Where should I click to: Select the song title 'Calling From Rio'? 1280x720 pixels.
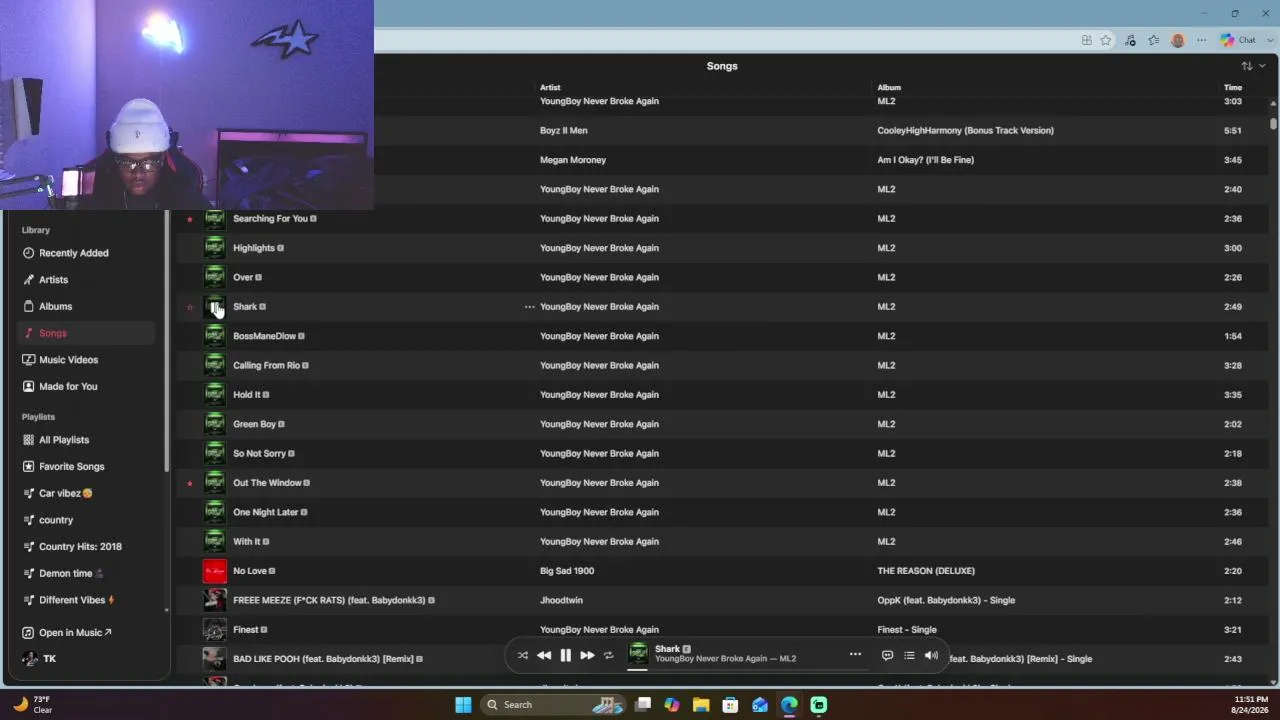[x=266, y=365]
